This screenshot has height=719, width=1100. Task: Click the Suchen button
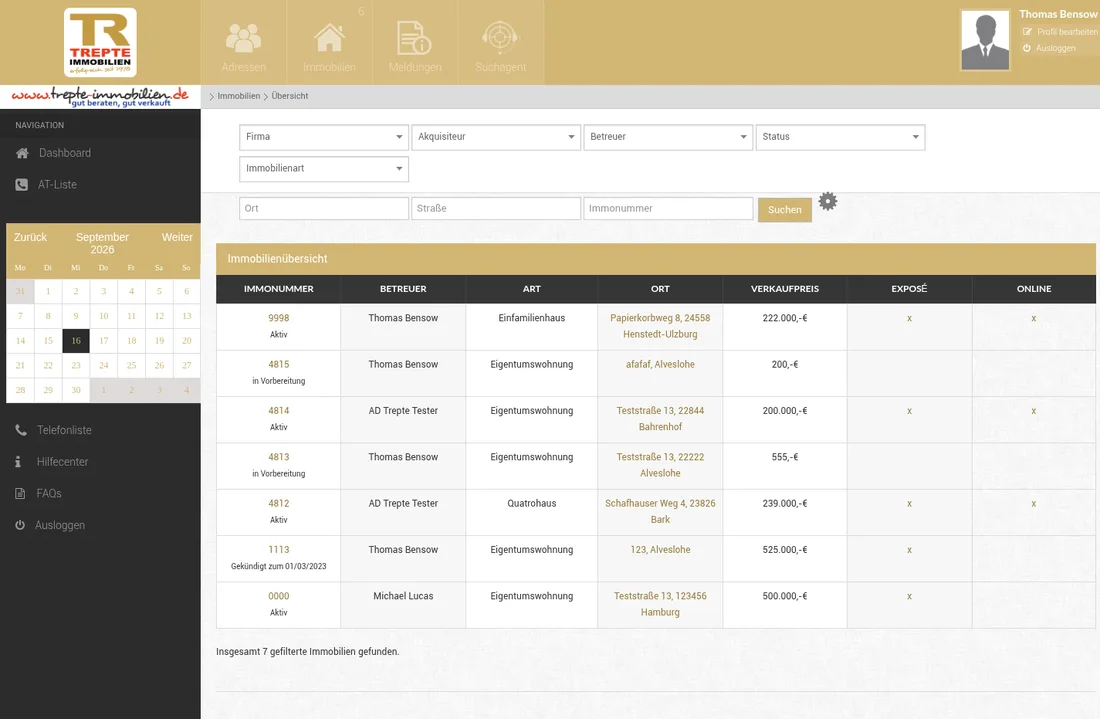pos(784,210)
